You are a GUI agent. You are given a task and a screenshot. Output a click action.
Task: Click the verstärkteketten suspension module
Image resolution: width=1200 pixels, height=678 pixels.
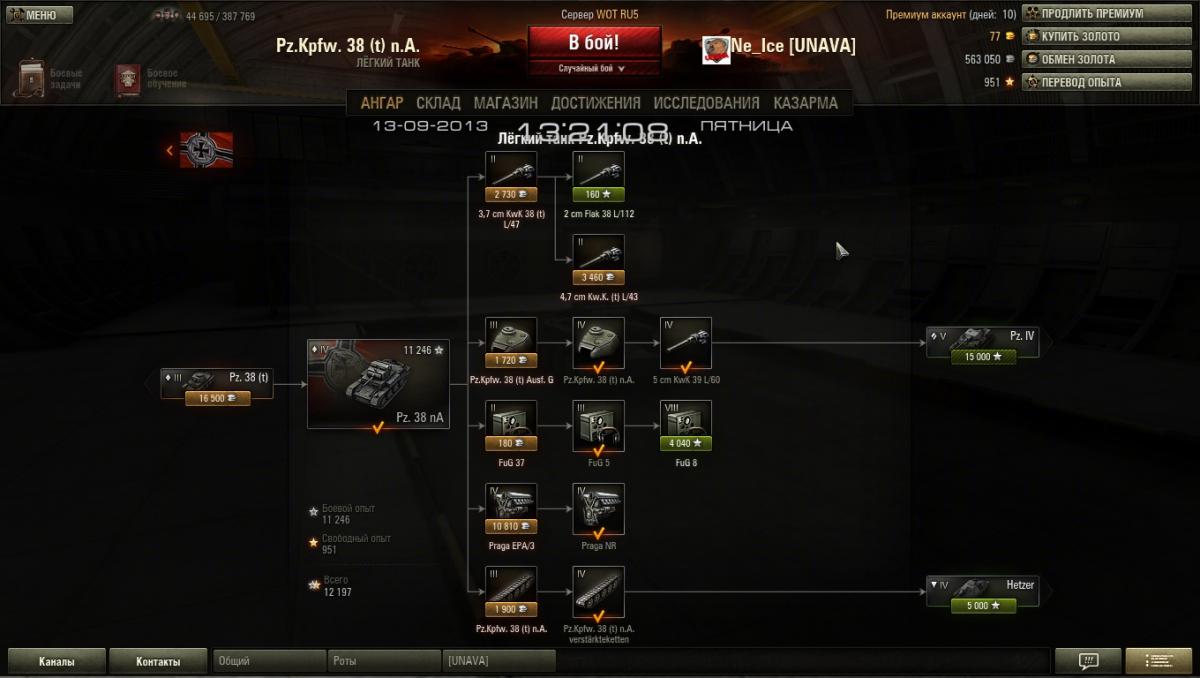pos(599,592)
